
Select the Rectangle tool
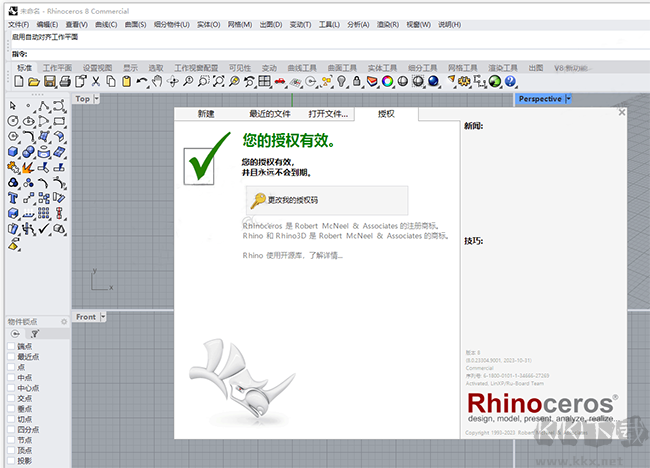coord(59,121)
